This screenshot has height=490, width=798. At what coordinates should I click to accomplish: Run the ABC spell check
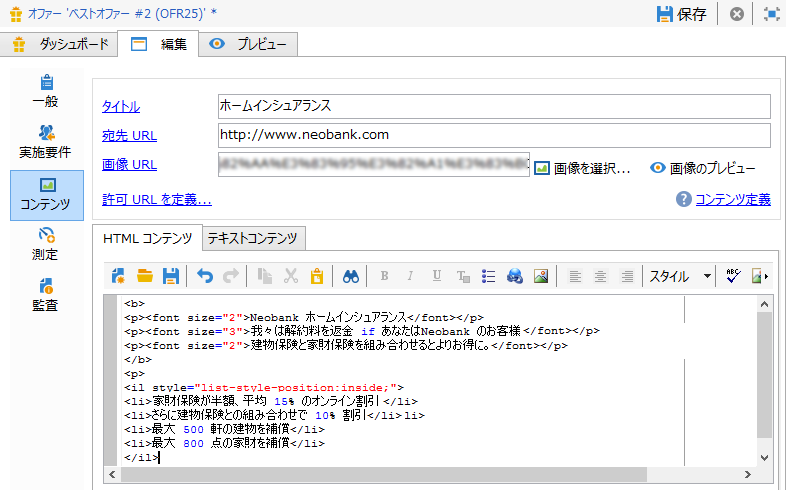(x=733, y=276)
